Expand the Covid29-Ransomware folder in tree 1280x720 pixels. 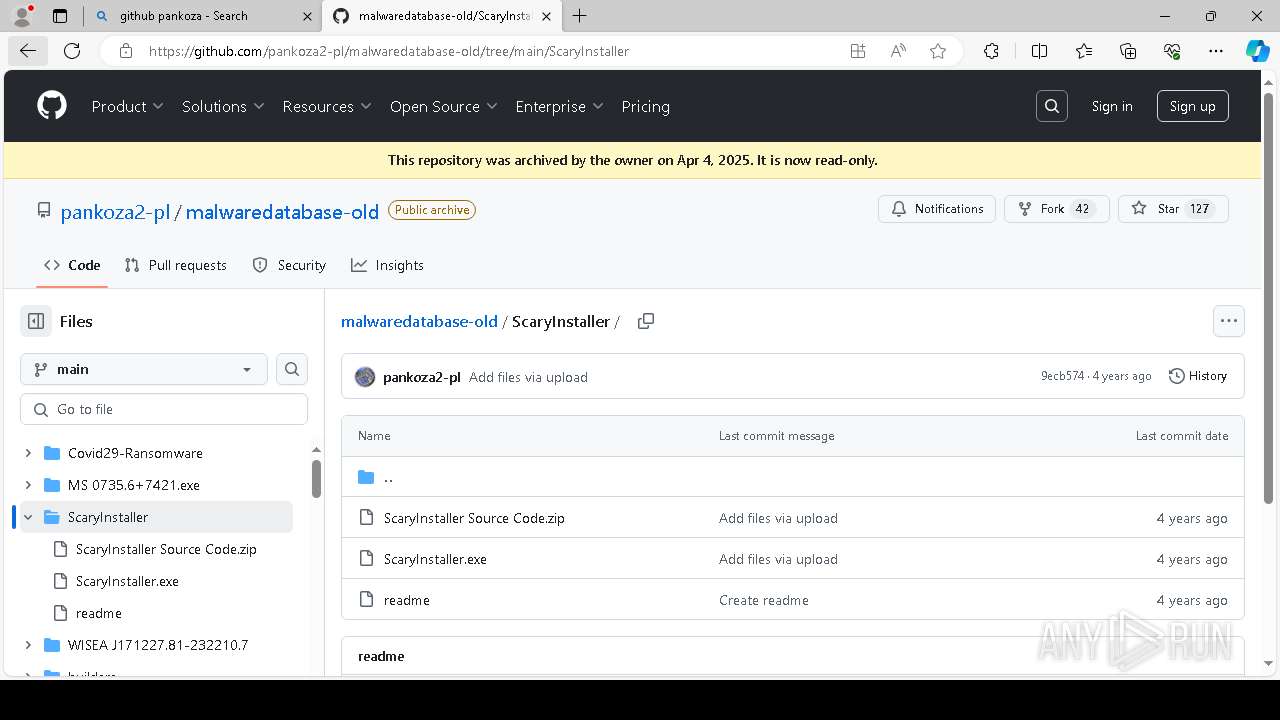point(28,453)
